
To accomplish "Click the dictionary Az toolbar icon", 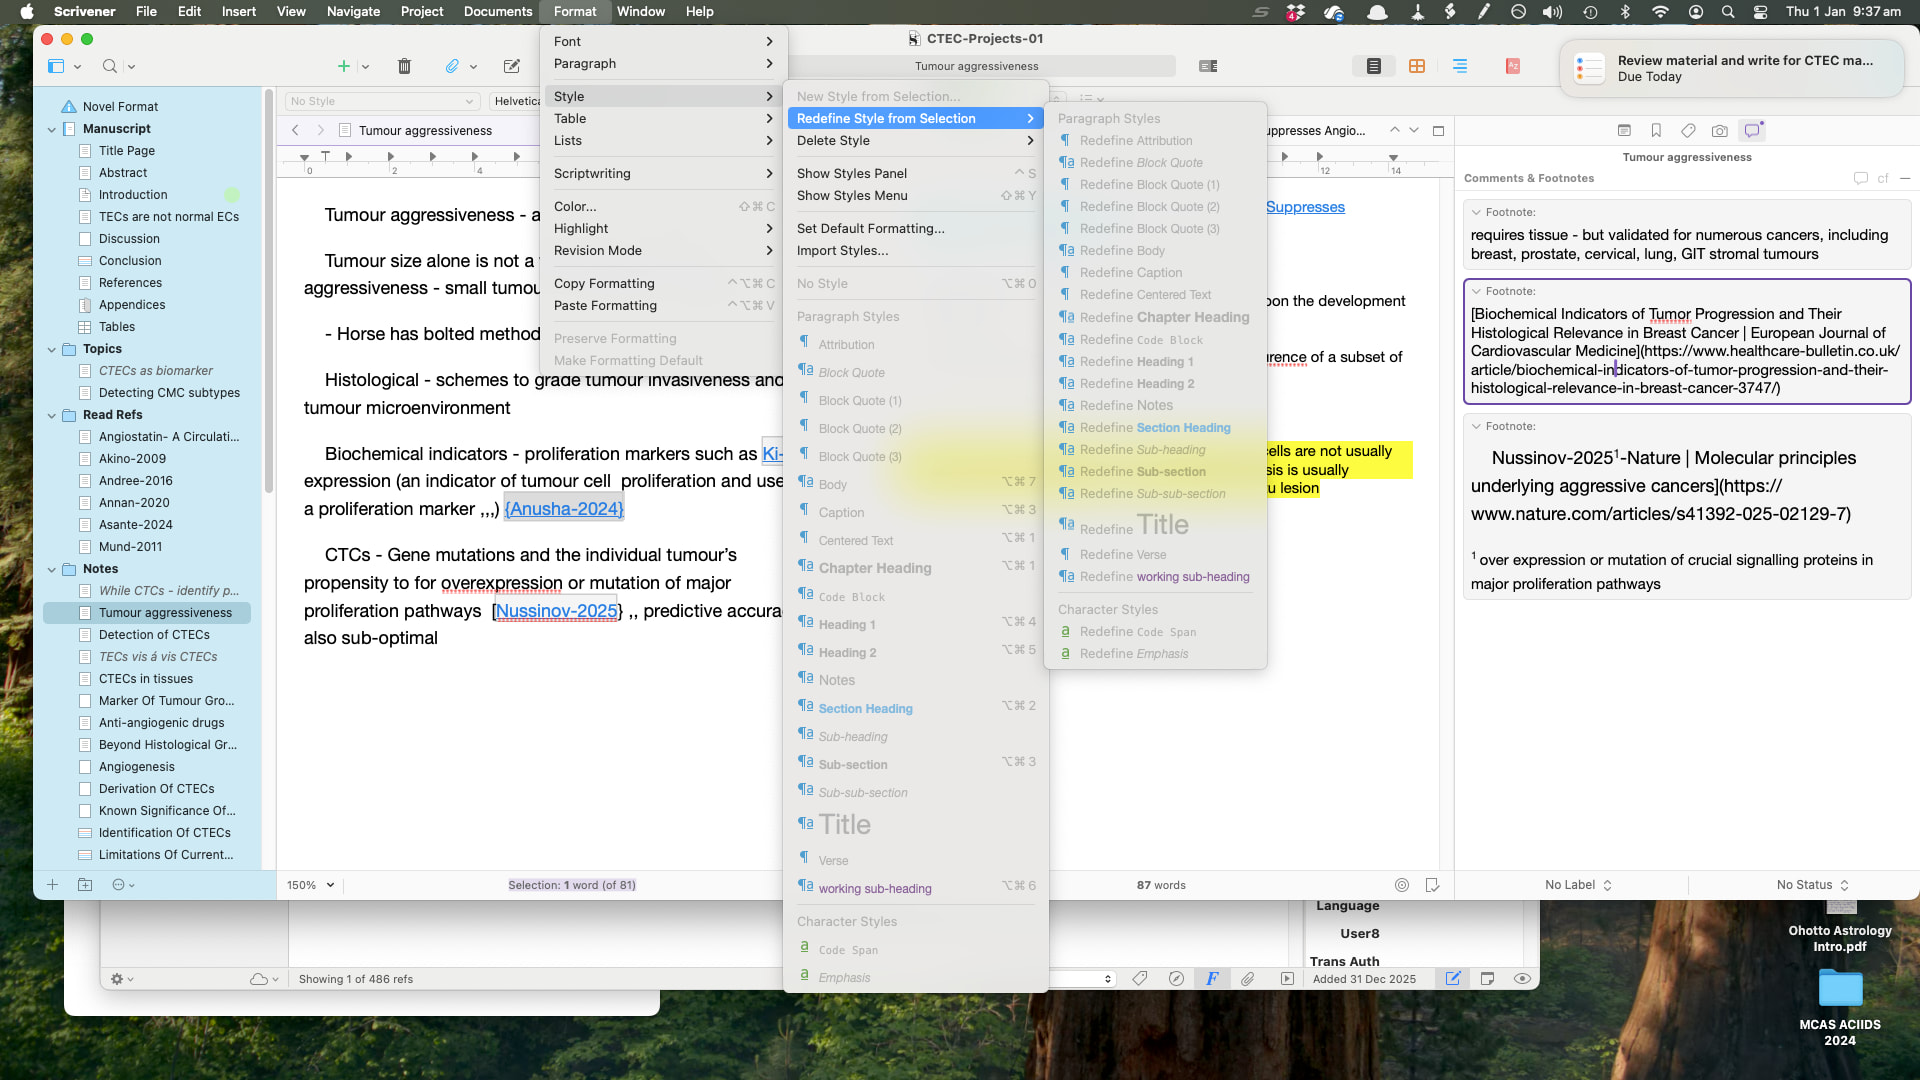I will click(x=1512, y=66).
